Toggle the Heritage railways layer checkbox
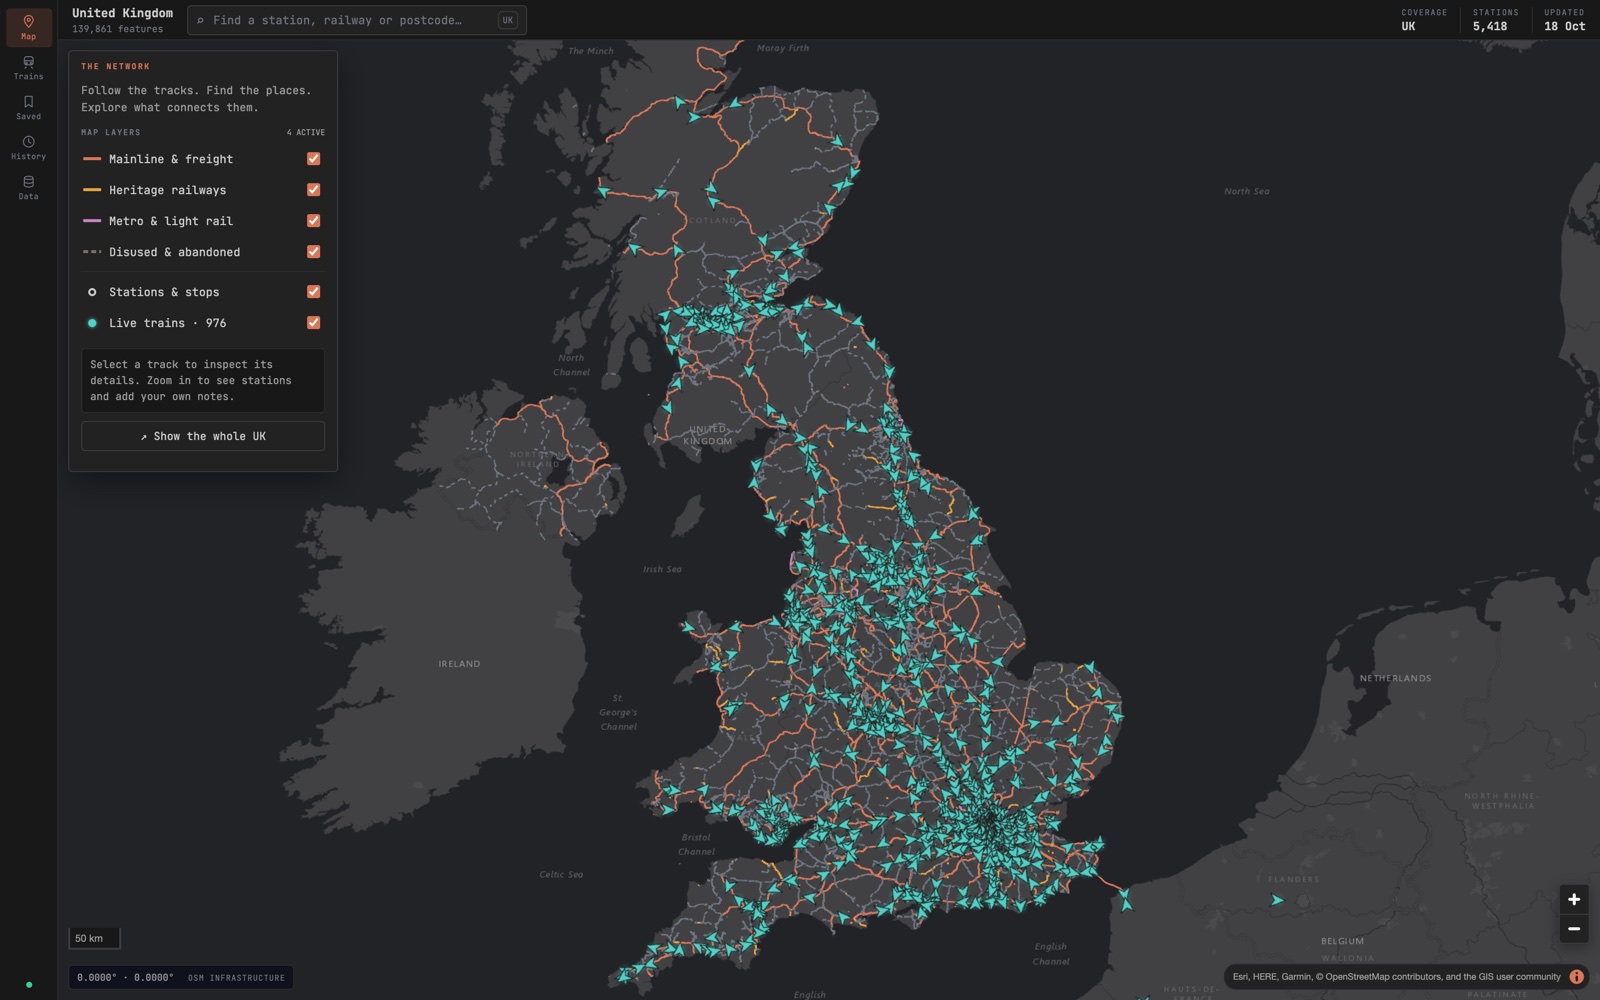1600x1000 pixels. tap(313, 190)
